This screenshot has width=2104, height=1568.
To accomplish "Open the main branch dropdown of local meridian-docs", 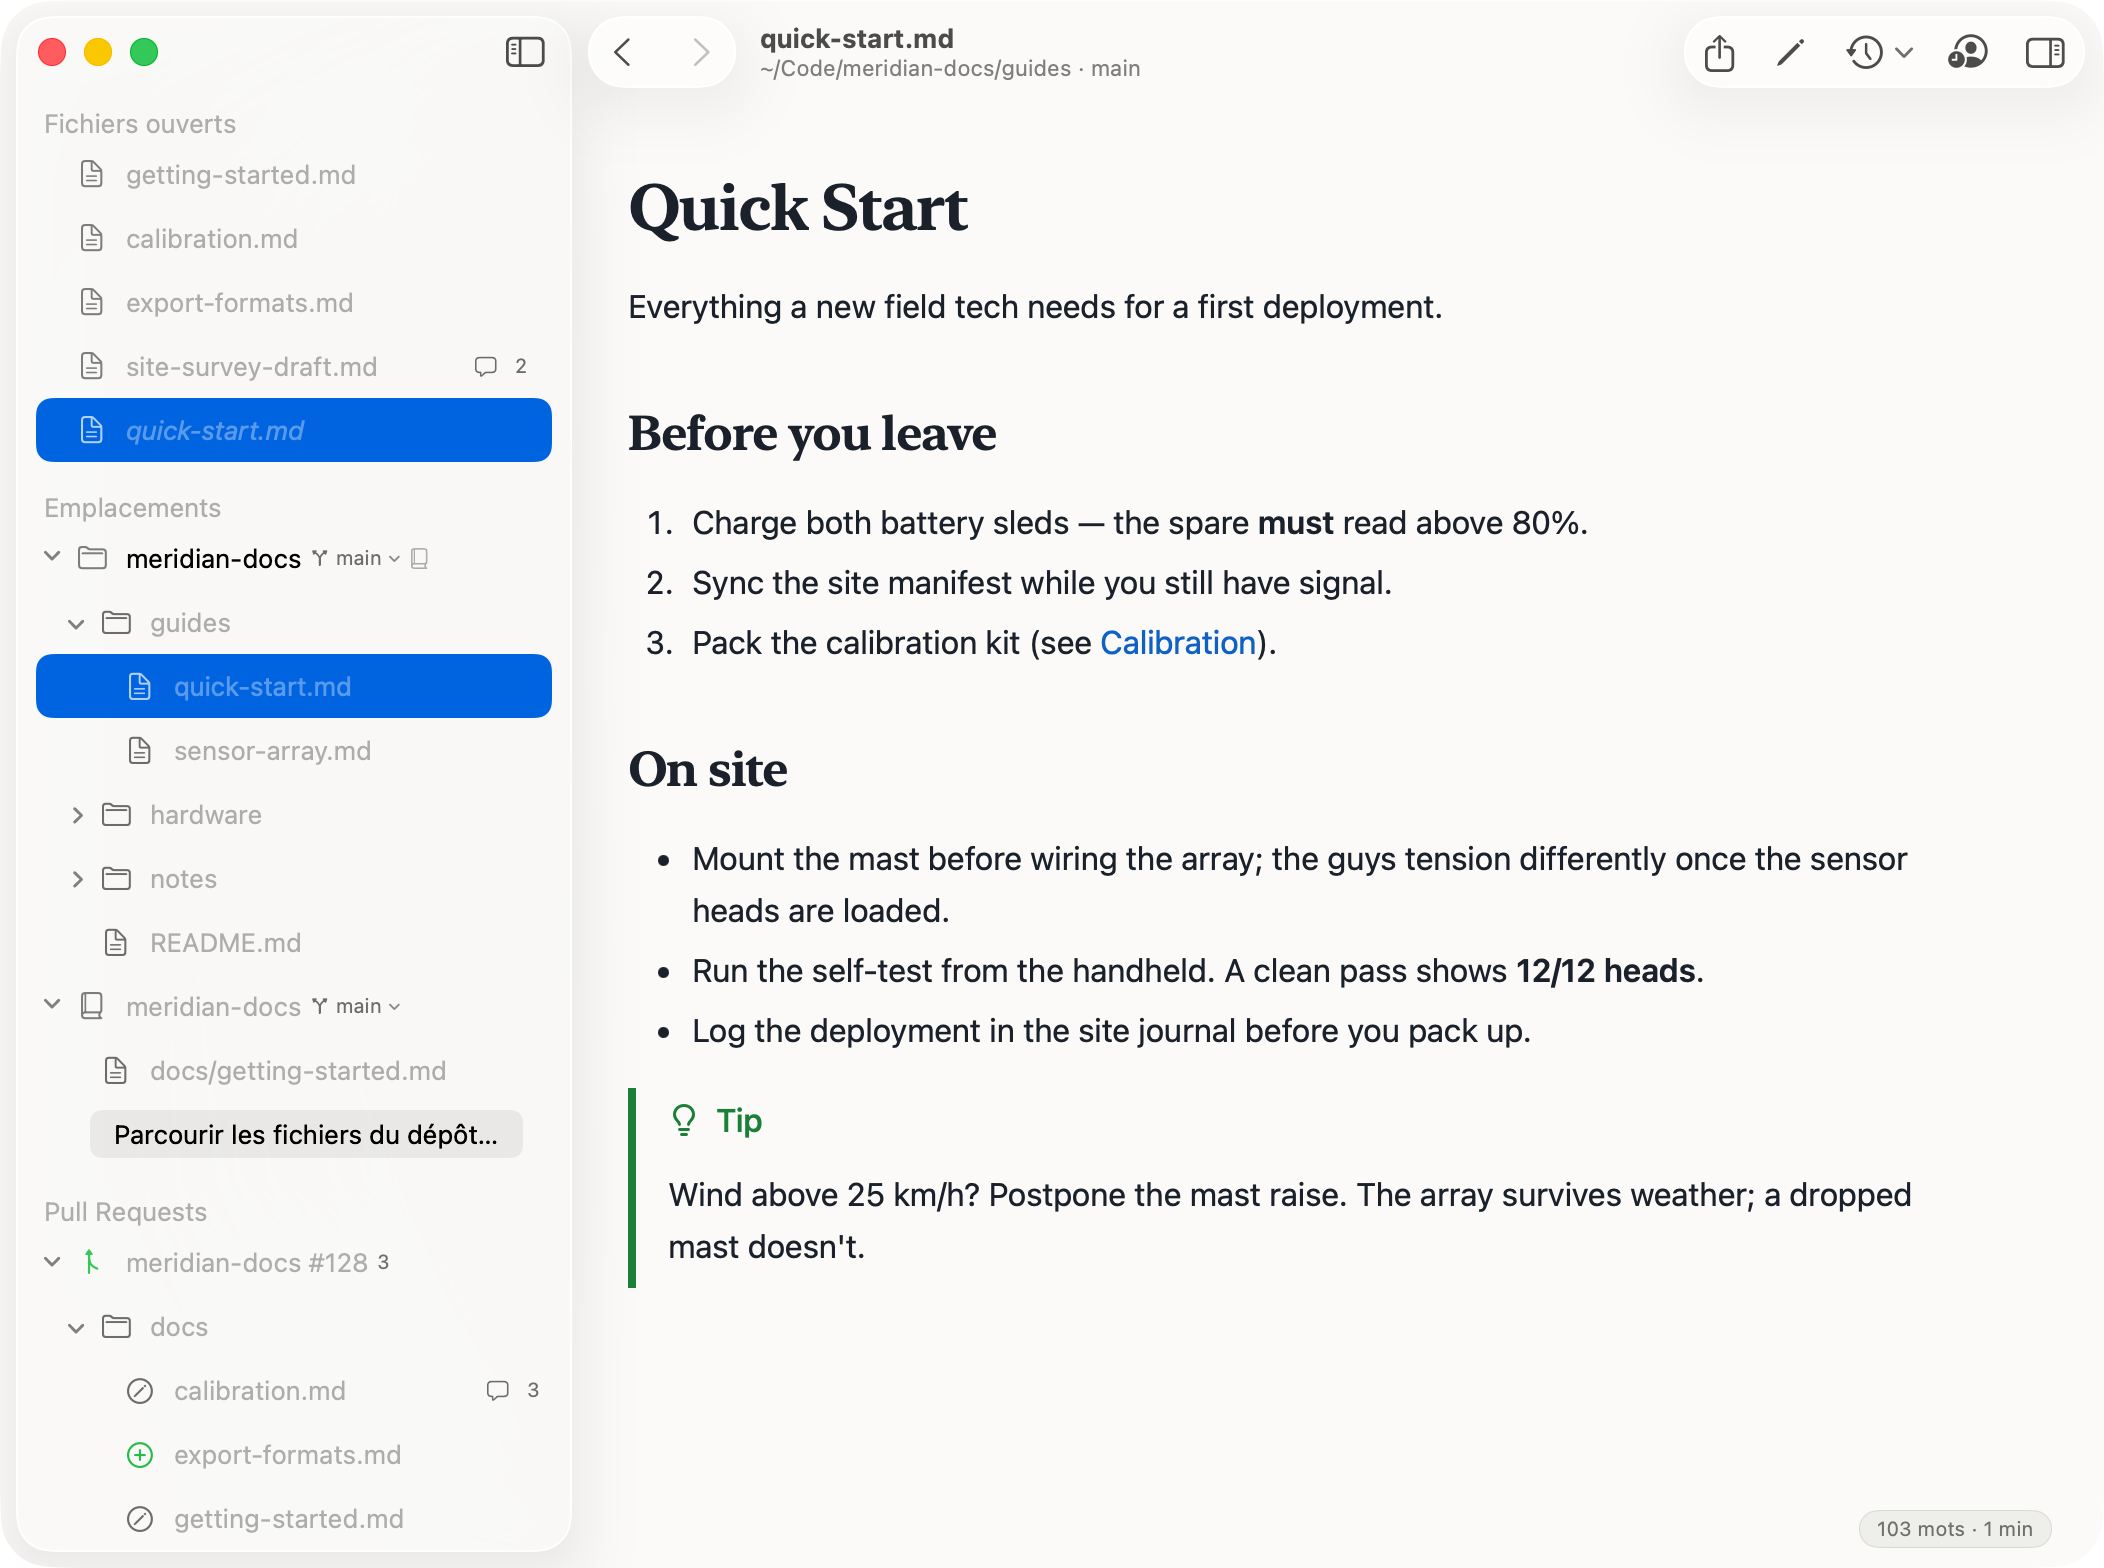I will pyautogui.click(x=357, y=558).
